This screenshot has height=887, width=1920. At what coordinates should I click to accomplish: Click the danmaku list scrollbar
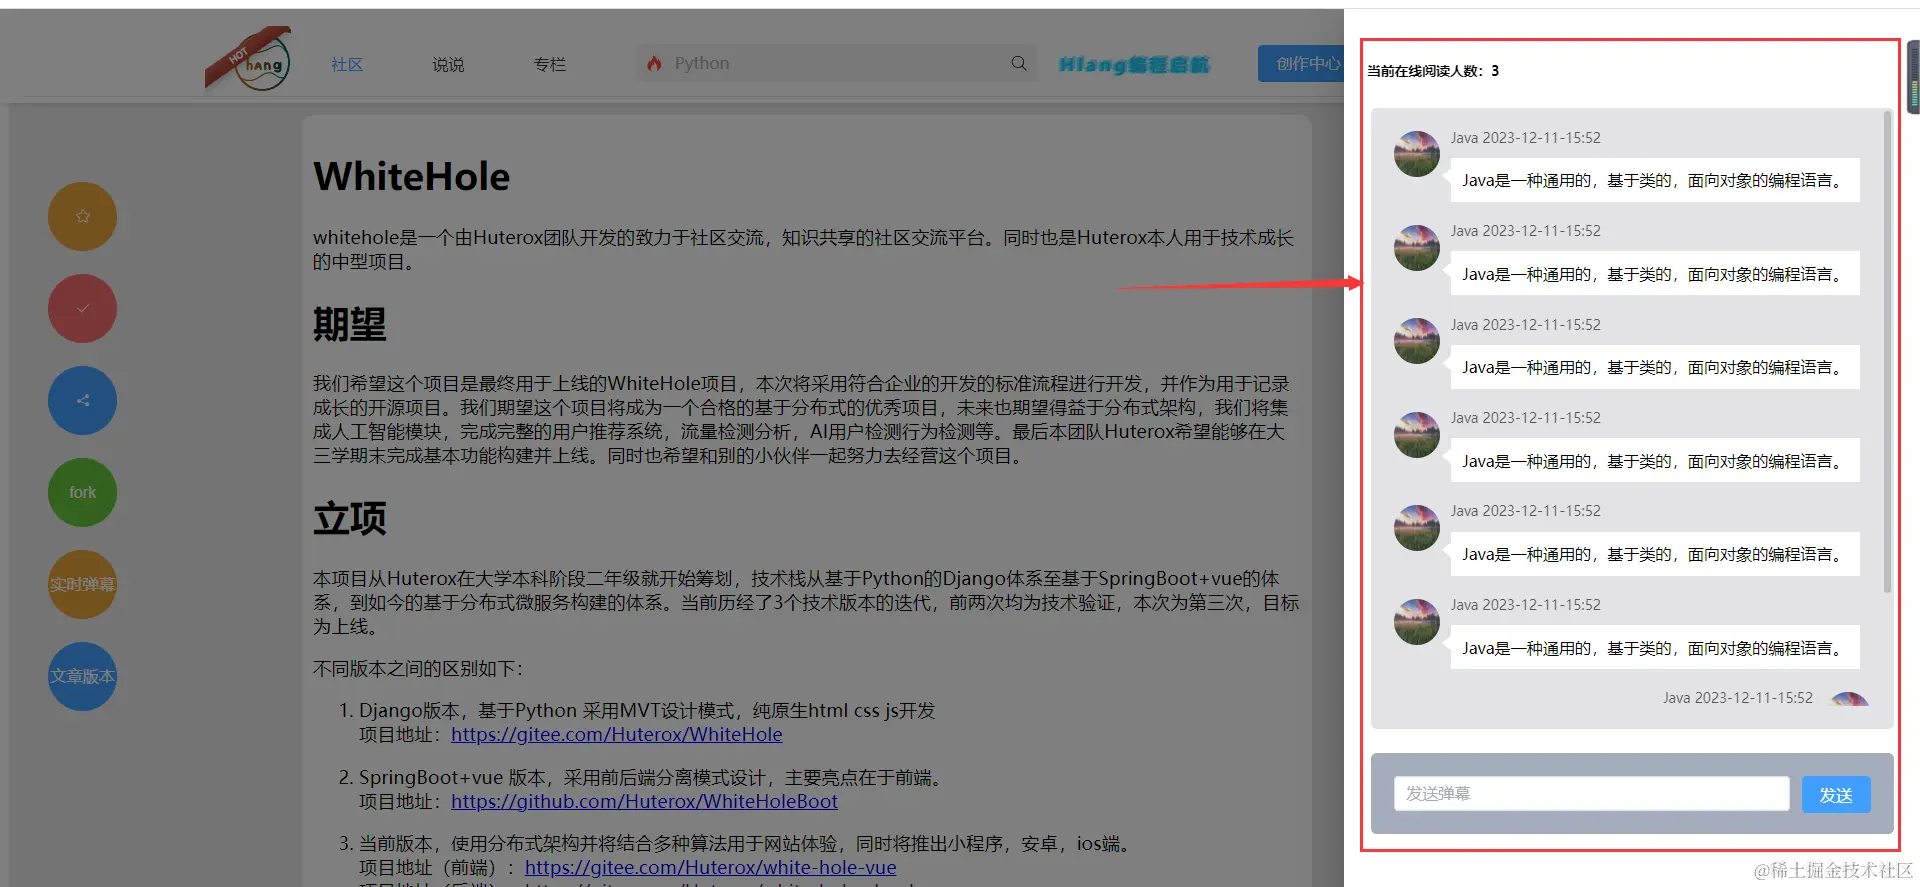(x=1887, y=352)
